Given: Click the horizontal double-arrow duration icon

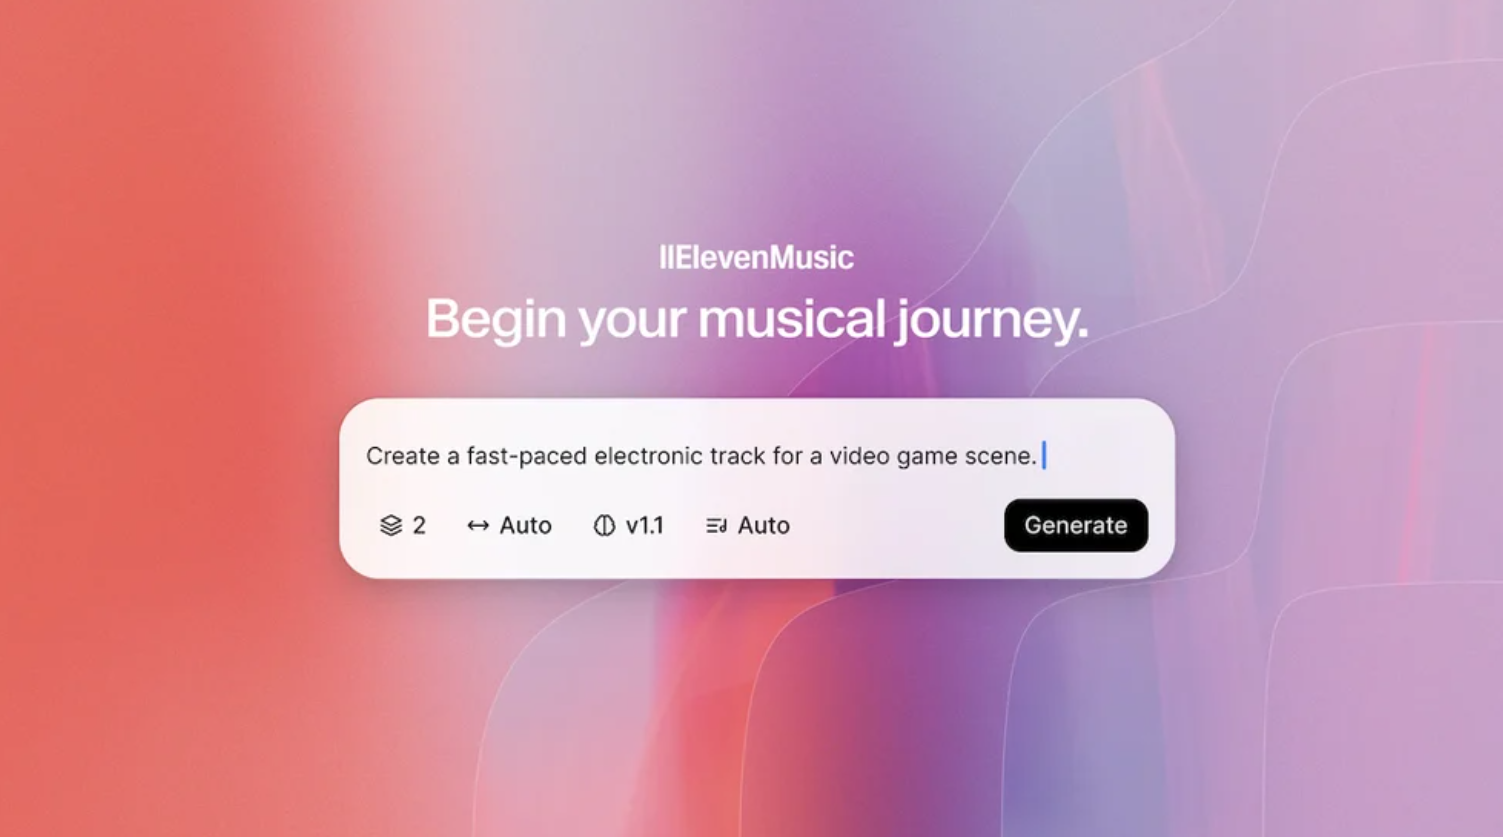Looking at the screenshot, I should [x=478, y=525].
